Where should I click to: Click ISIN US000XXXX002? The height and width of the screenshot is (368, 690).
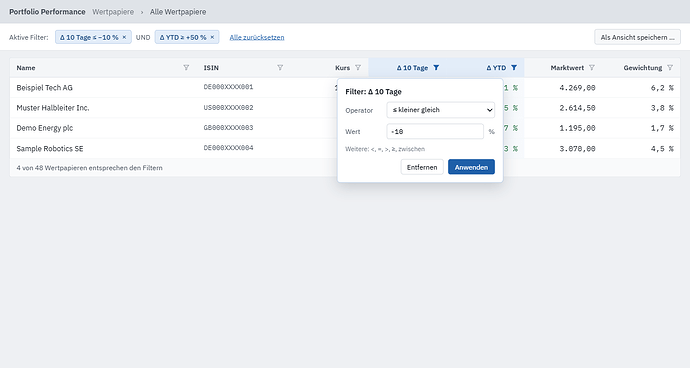(228, 107)
